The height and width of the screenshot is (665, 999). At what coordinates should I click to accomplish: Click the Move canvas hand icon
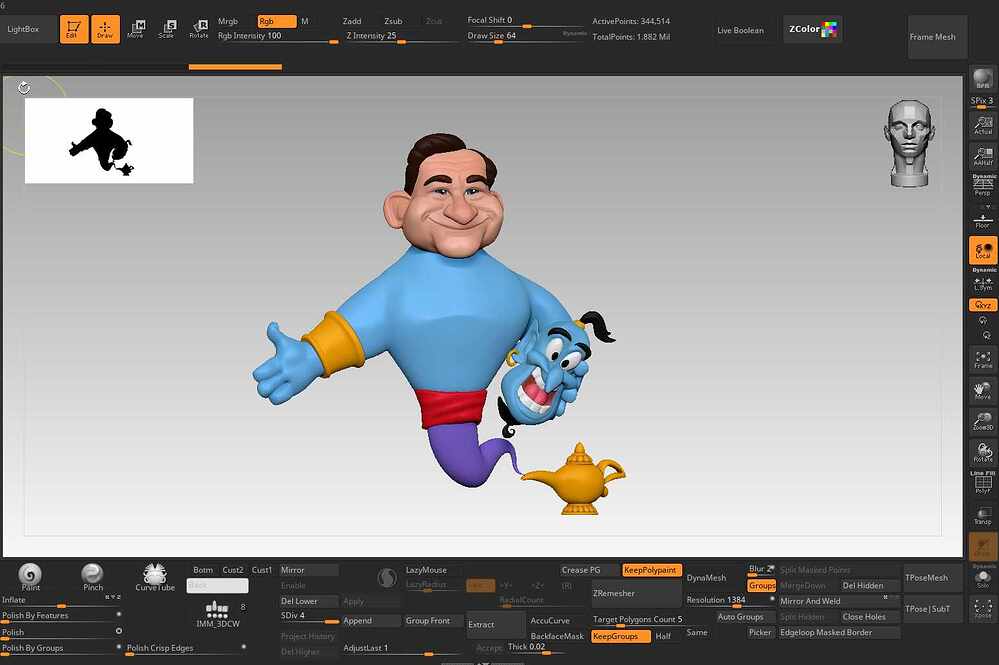[x=983, y=390]
